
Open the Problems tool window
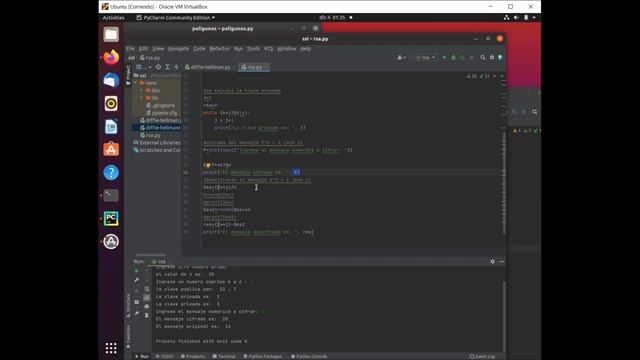point(193,356)
